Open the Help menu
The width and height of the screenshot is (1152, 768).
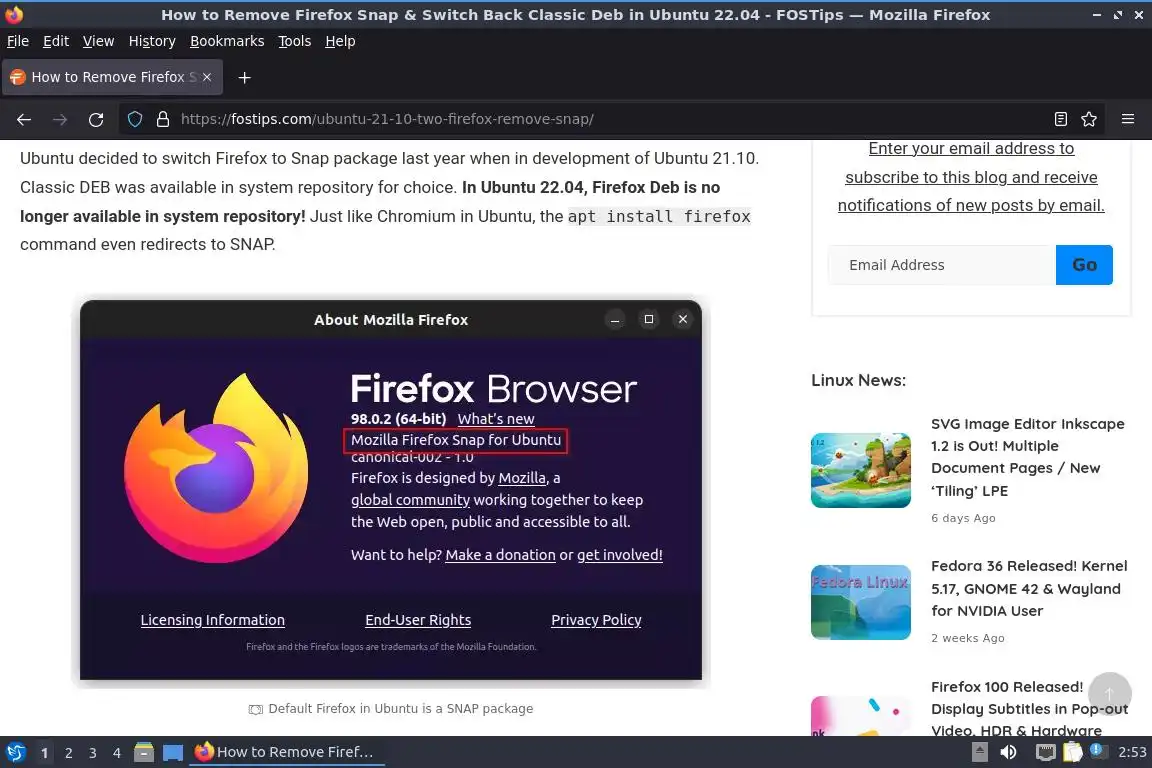[340, 41]
